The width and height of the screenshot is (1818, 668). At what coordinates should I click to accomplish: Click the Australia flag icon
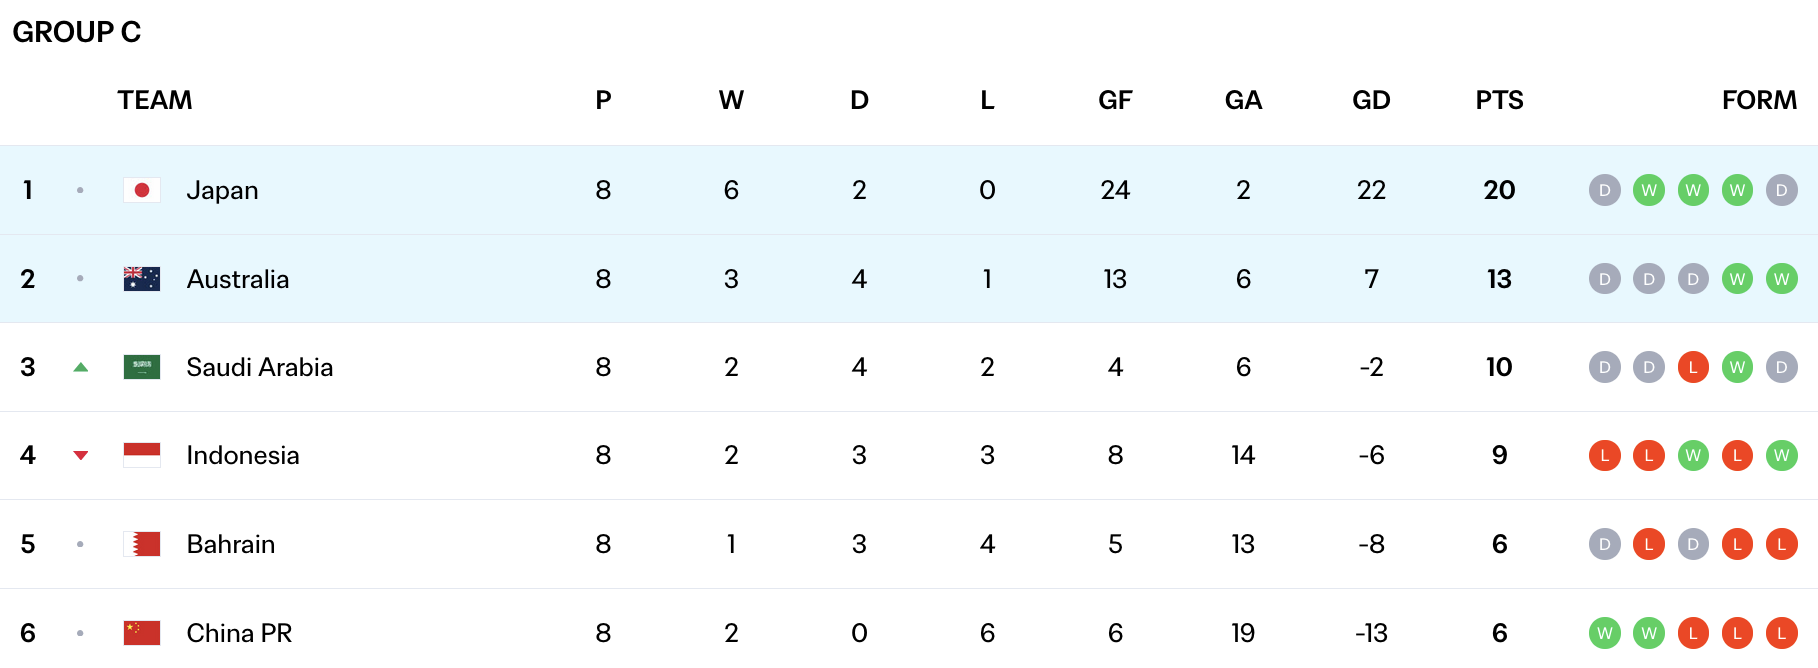pyautogui.click(x=142, y=279)
